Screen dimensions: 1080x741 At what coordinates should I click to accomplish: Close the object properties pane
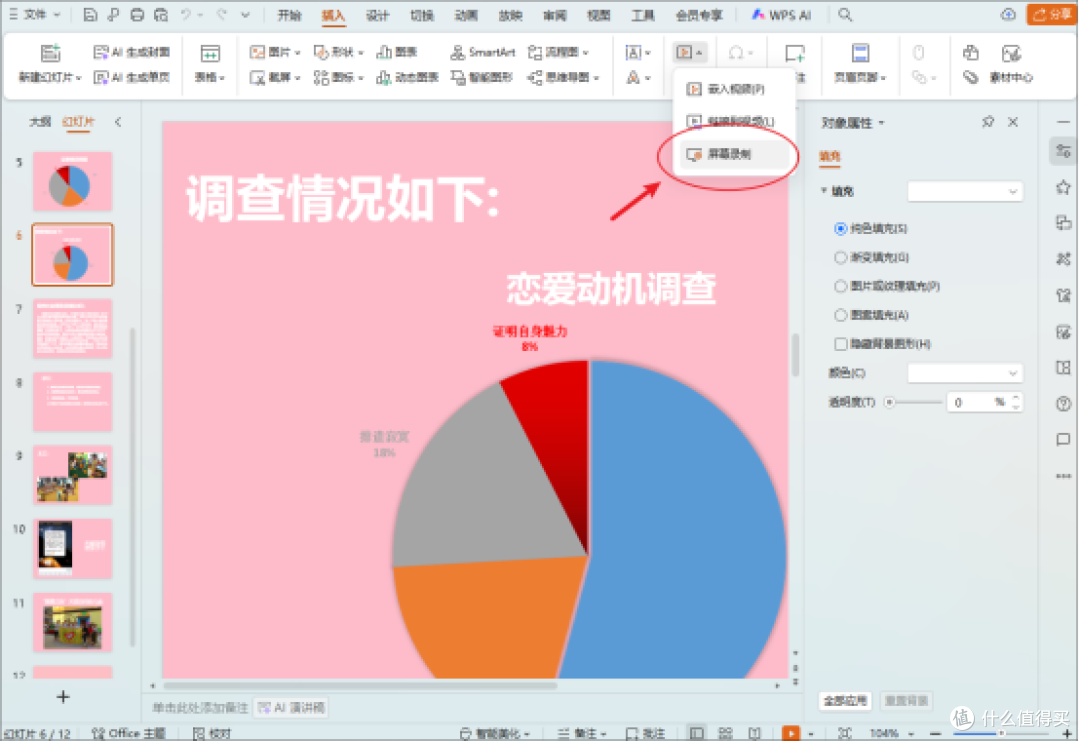click(x=1012, y=122)
